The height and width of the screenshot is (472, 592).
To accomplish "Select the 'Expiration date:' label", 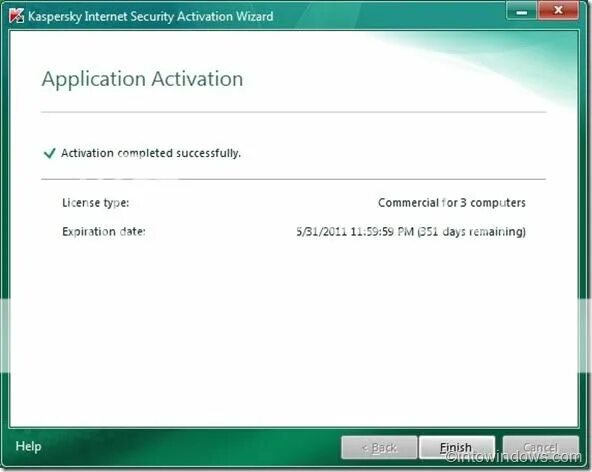I will click(x=104, y=231).
